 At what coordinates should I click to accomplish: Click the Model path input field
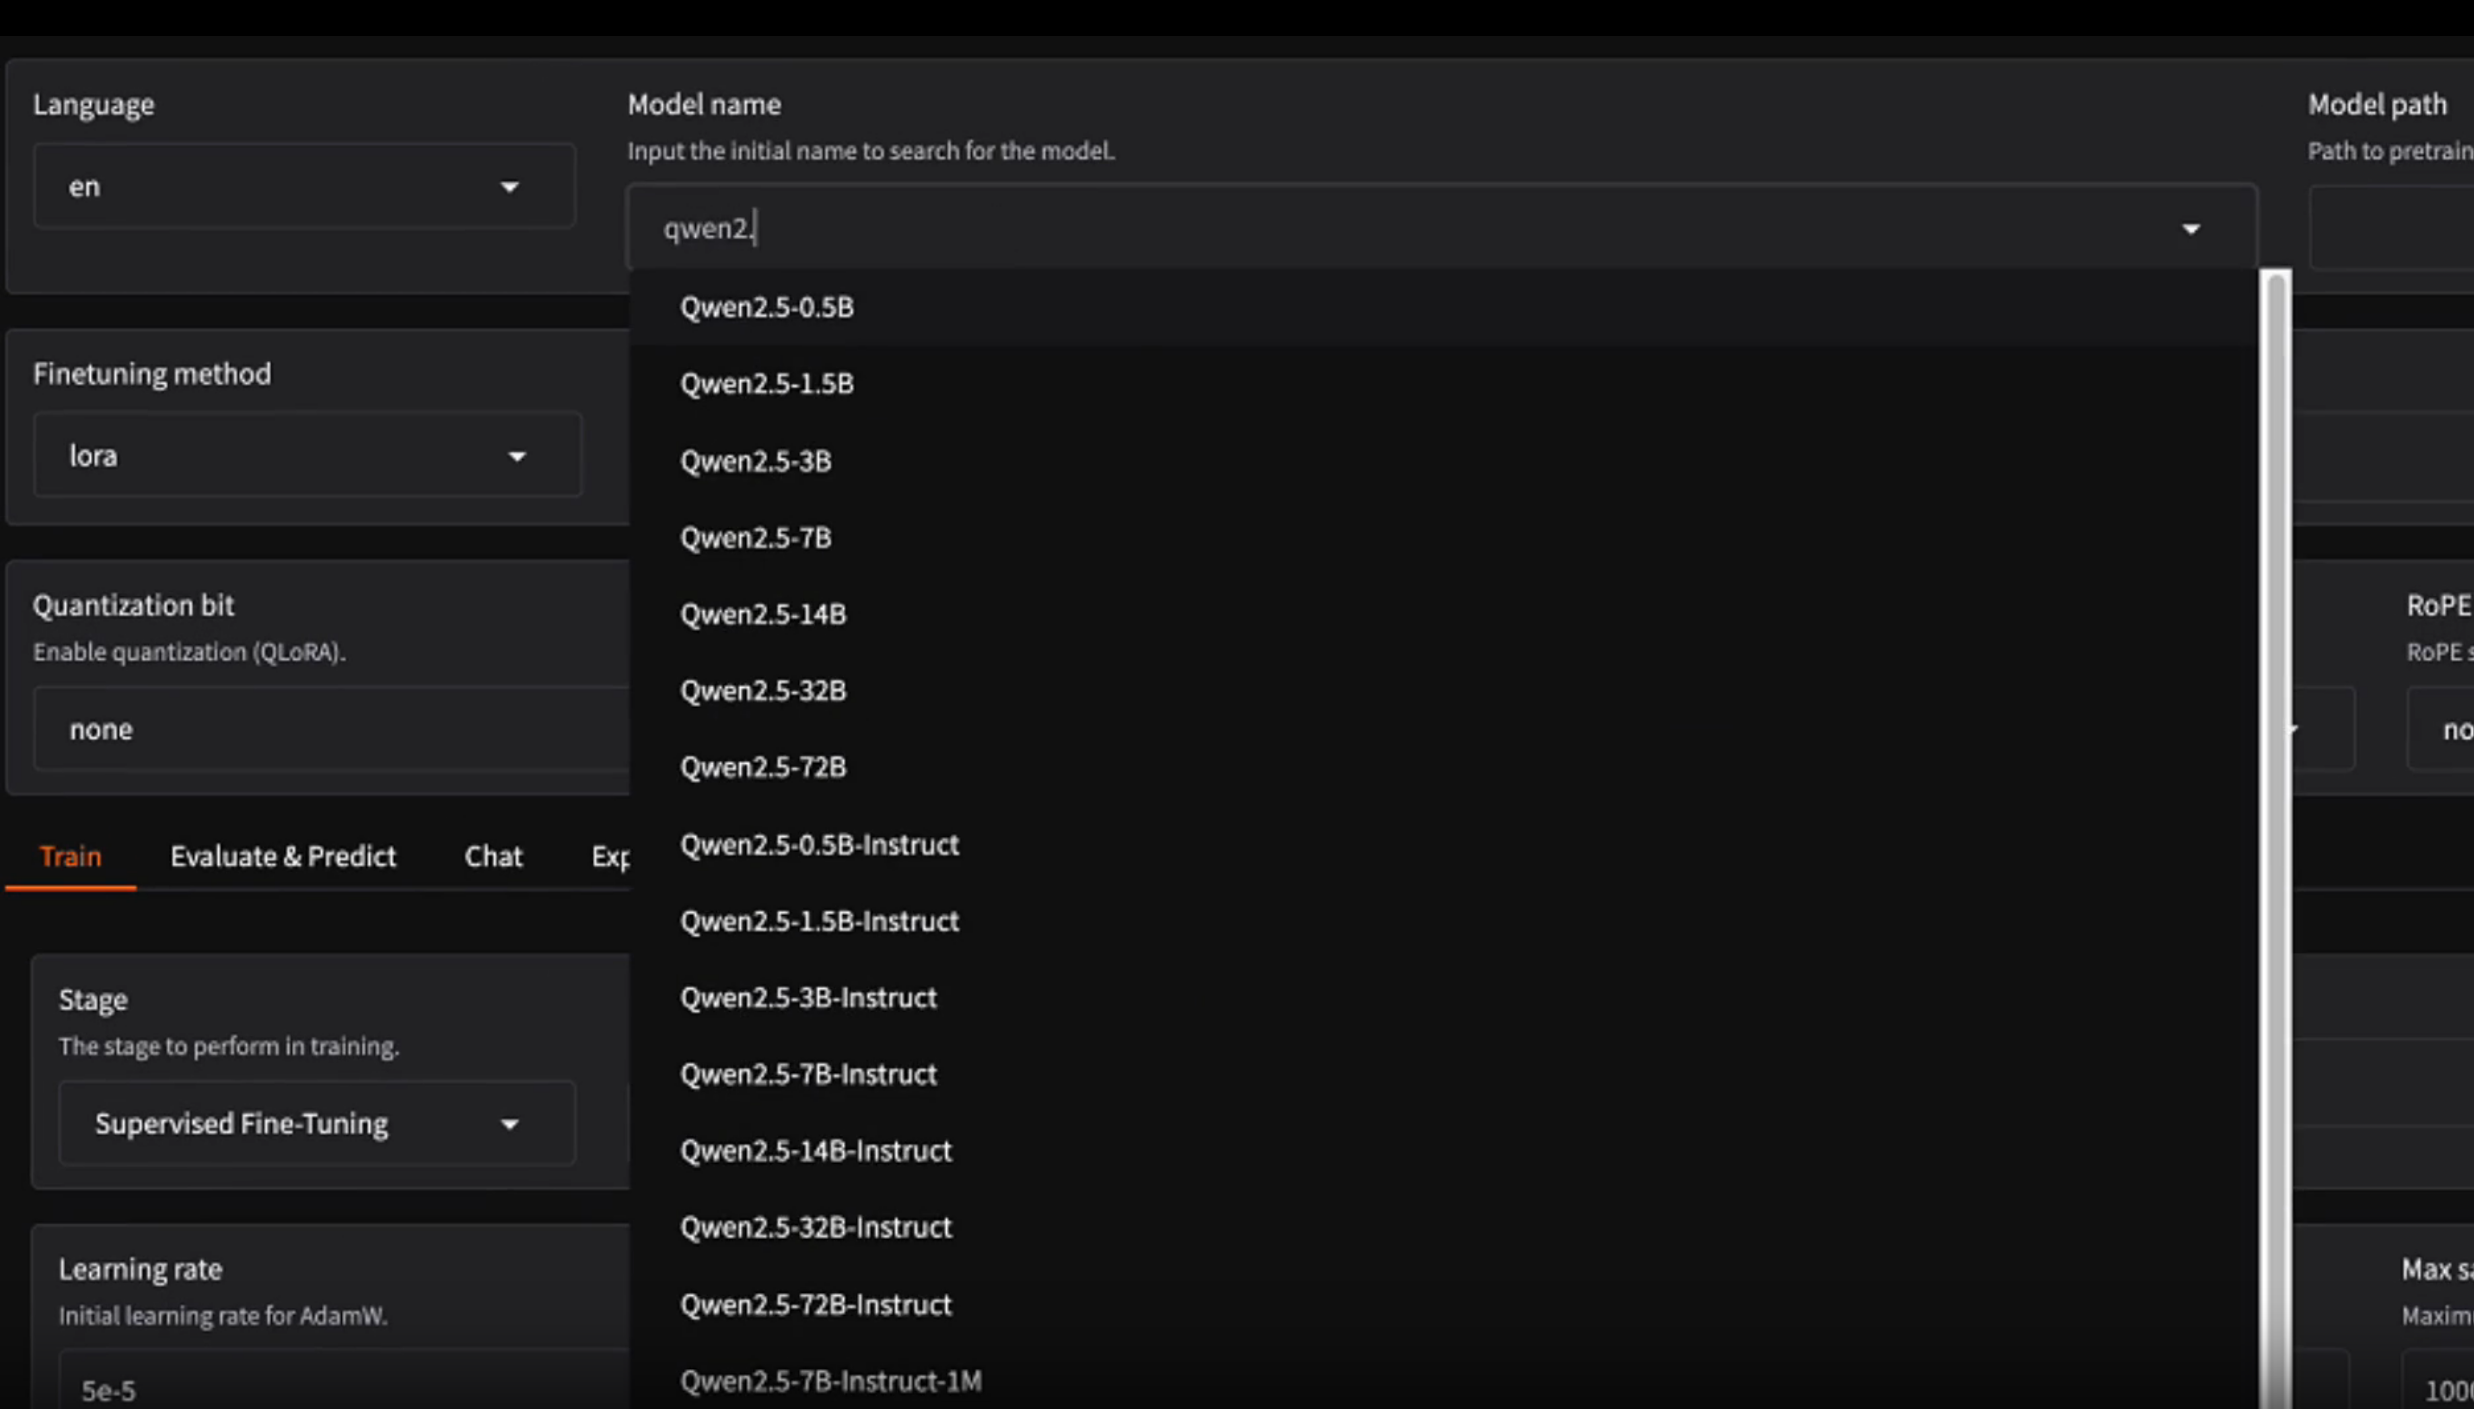coord(2392,228)
